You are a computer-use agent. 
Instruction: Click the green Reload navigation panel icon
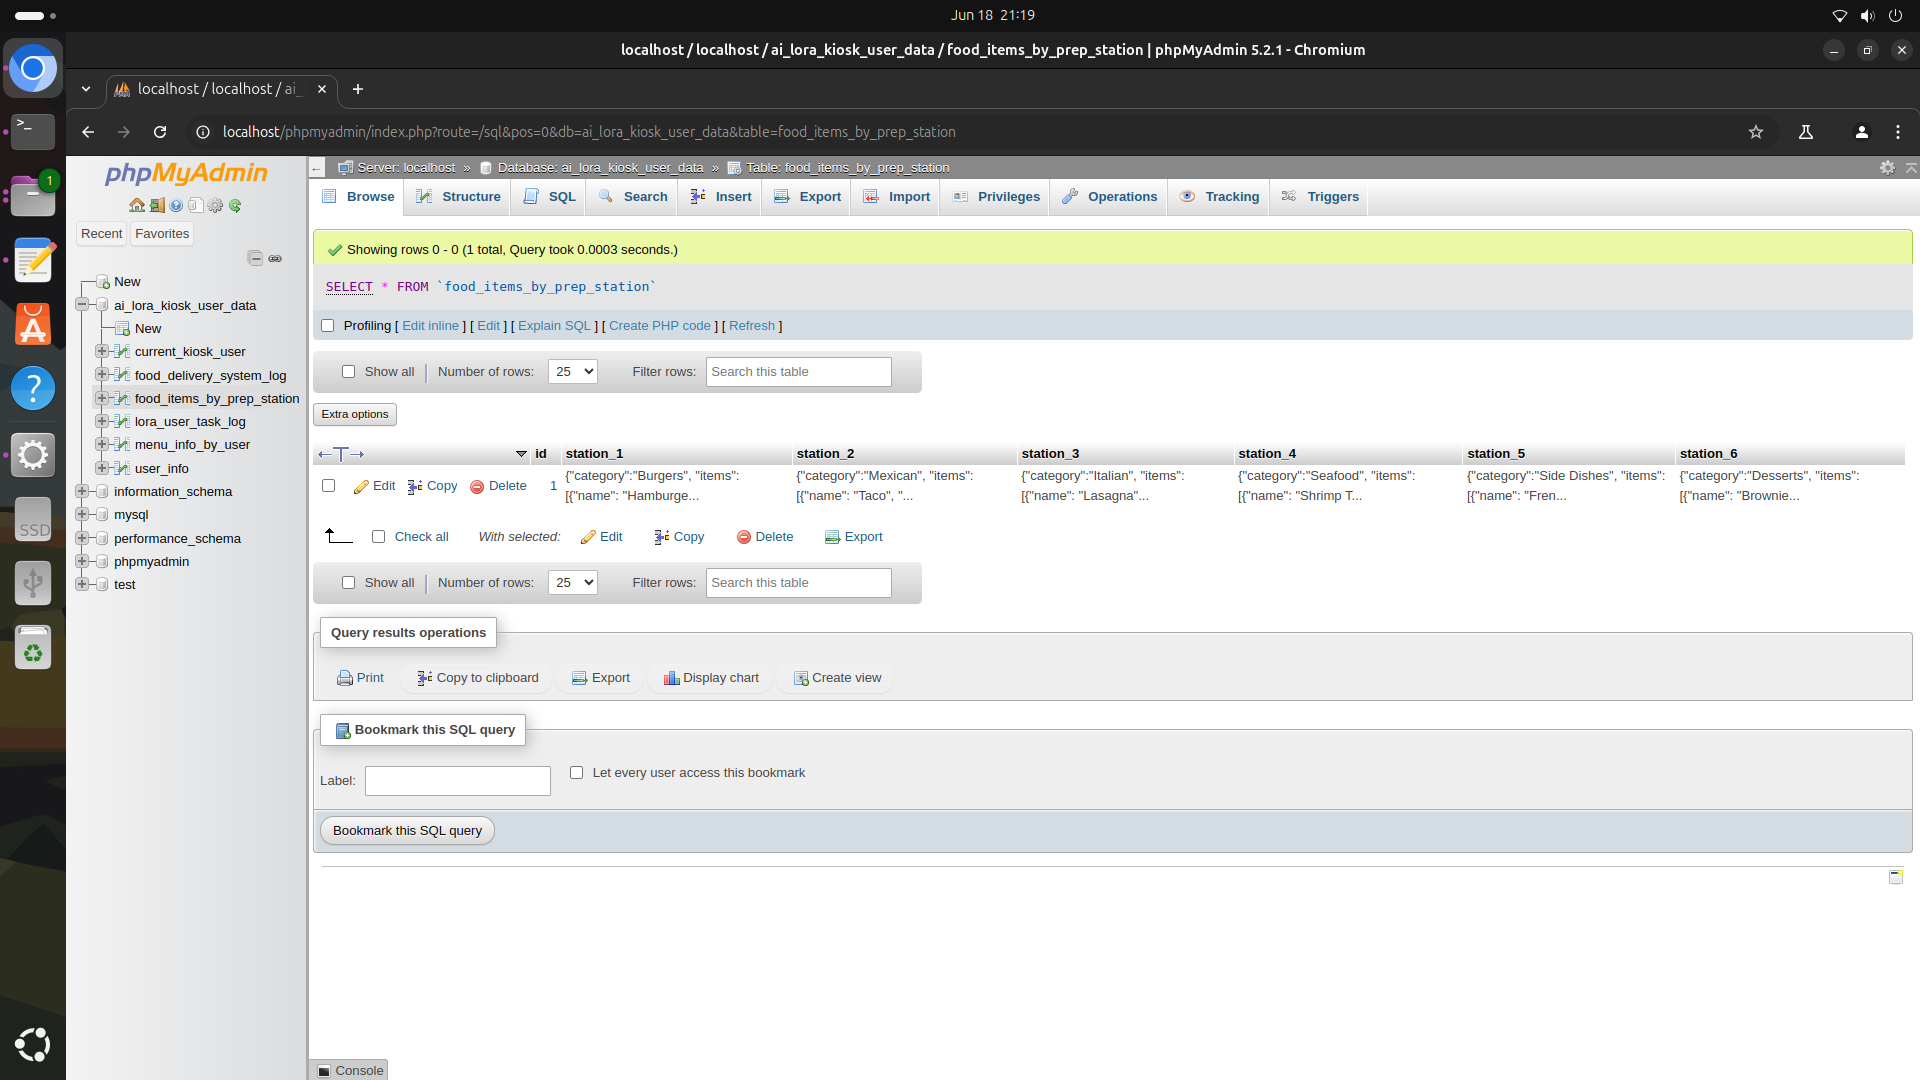pos(235,205)
